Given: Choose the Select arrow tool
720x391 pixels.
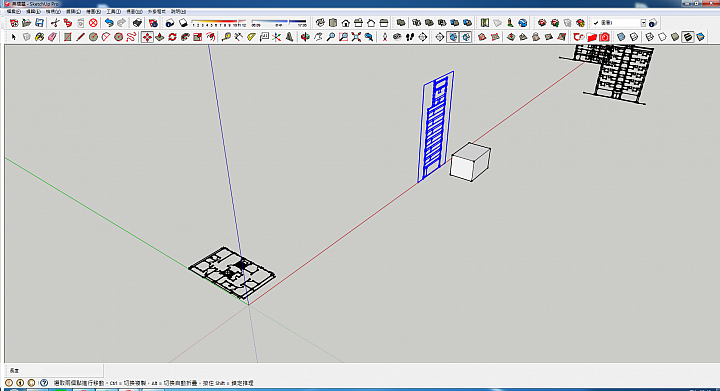Looking at the screenshot, I should [14, 37].
